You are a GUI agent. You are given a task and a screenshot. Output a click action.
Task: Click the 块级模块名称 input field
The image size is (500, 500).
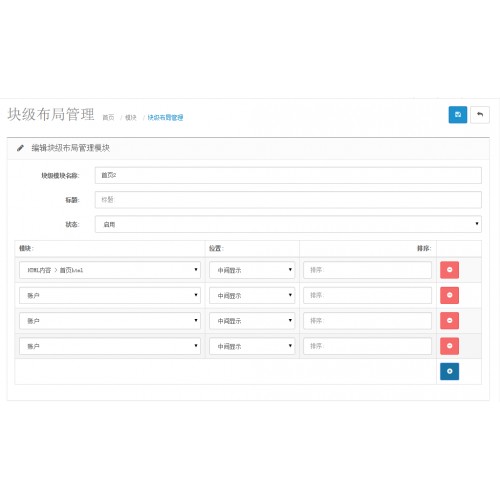(288, 175)
